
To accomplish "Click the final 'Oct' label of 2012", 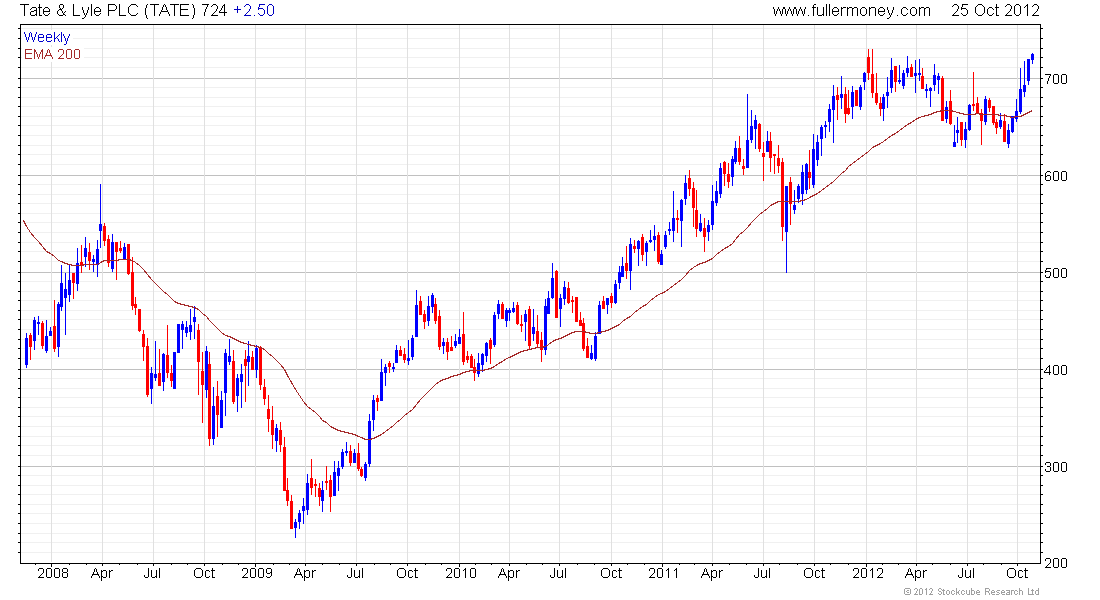I will pyautogui.click(x=1017, y=573).
